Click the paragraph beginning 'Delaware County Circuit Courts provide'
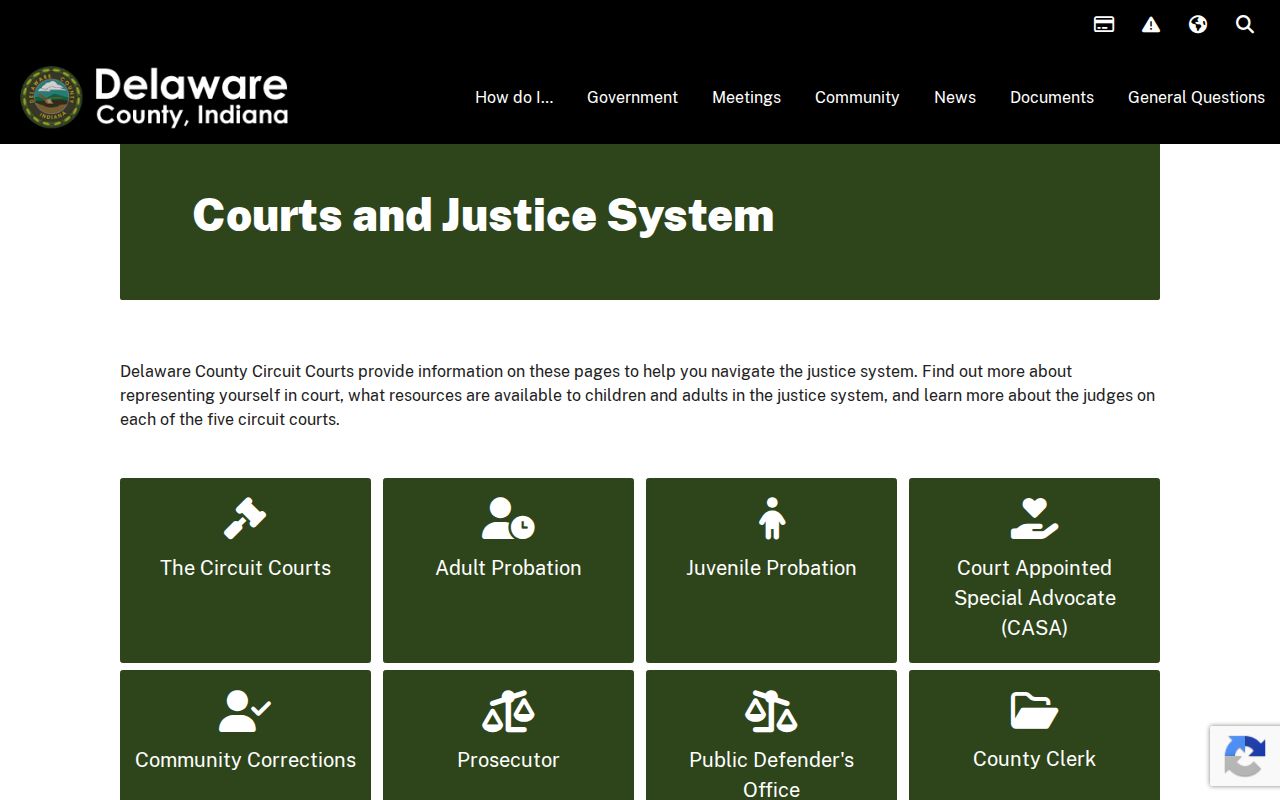 (638, 395)
